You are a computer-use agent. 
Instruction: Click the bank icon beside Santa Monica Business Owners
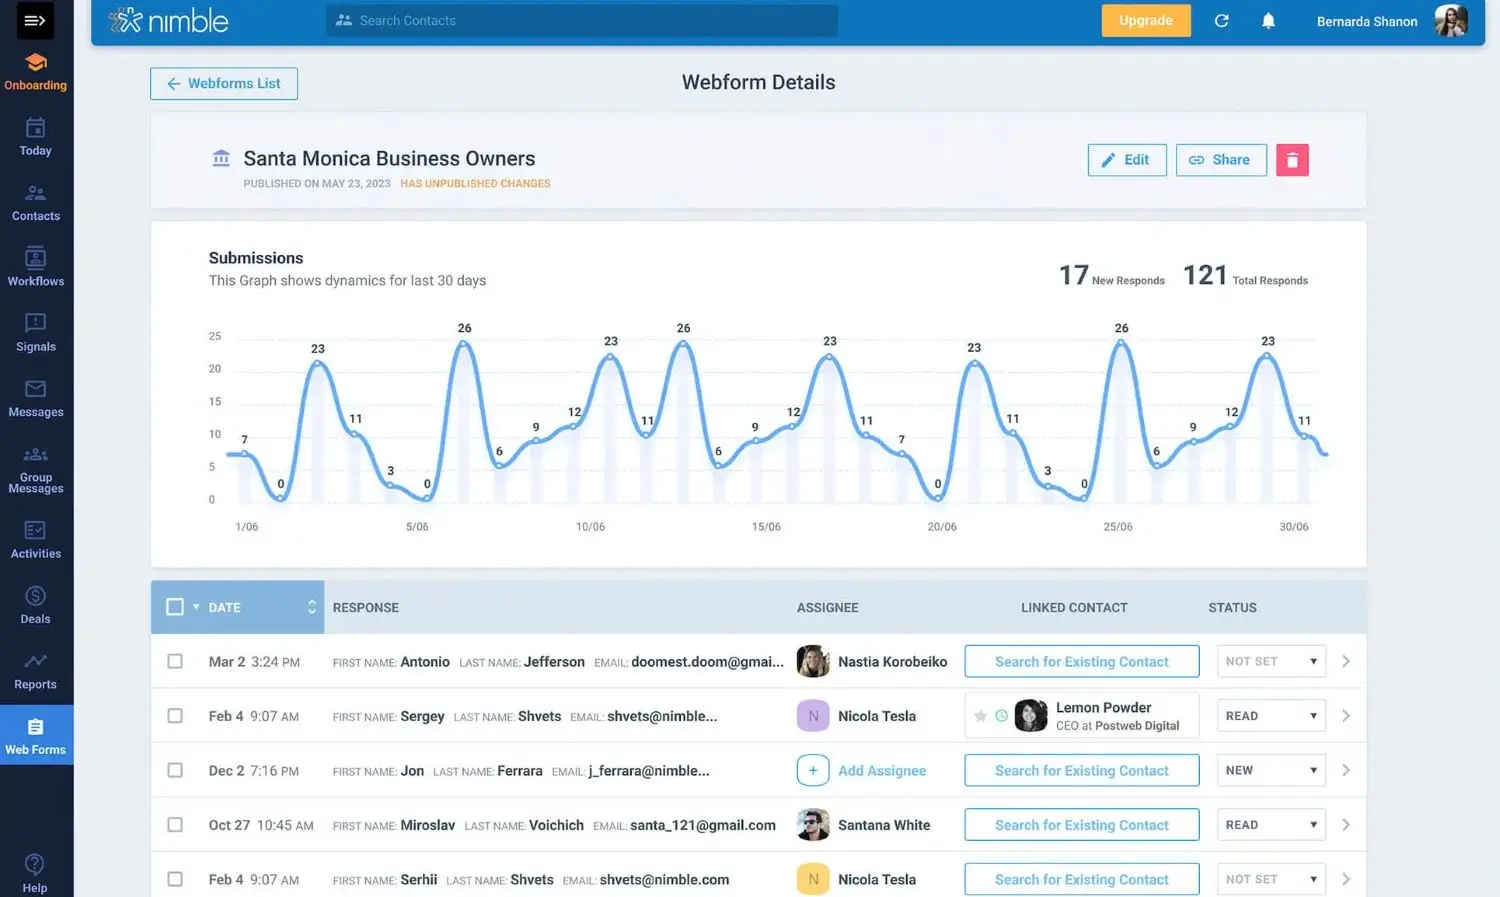click(221, 158)
